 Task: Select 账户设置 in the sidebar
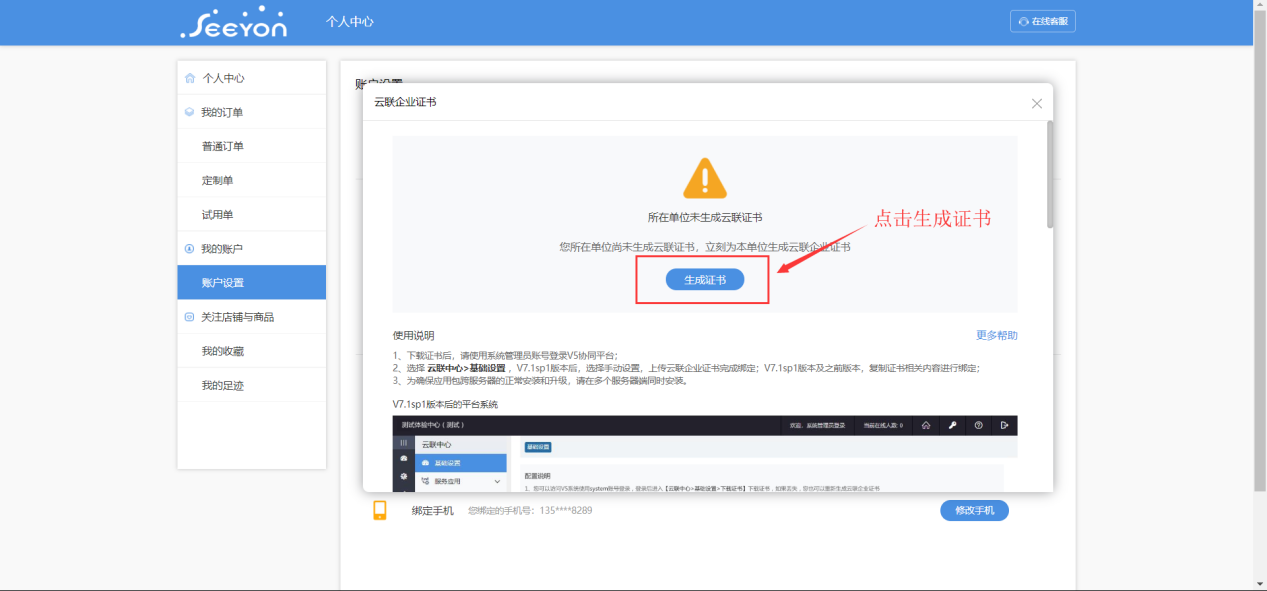click(x=252, y=283)
